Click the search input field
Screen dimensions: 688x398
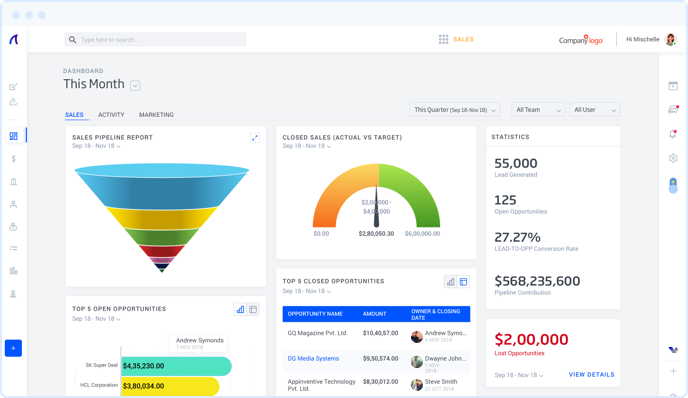pos(155,39)
